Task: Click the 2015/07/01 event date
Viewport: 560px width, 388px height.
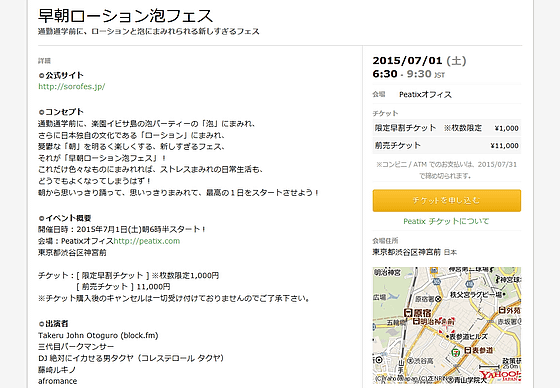Action: (x=408, y=61)
